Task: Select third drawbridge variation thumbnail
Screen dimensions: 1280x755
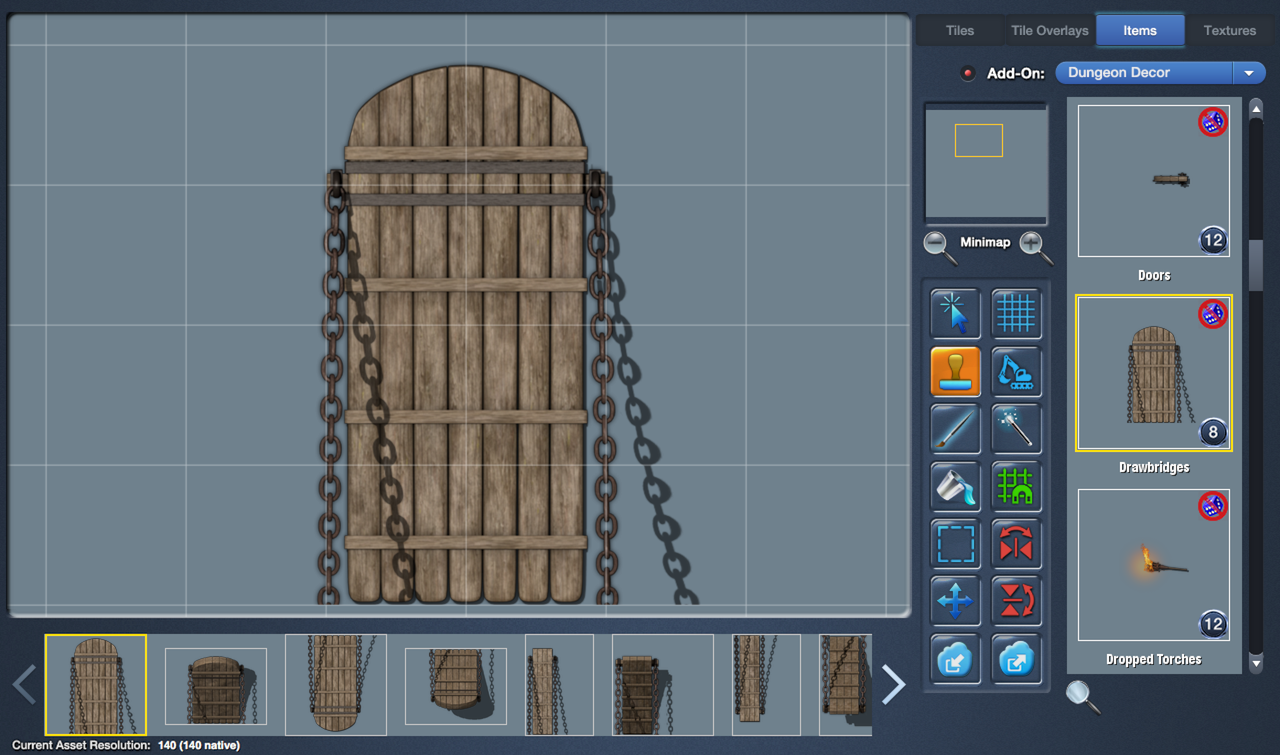Action: tap(336, 685)
